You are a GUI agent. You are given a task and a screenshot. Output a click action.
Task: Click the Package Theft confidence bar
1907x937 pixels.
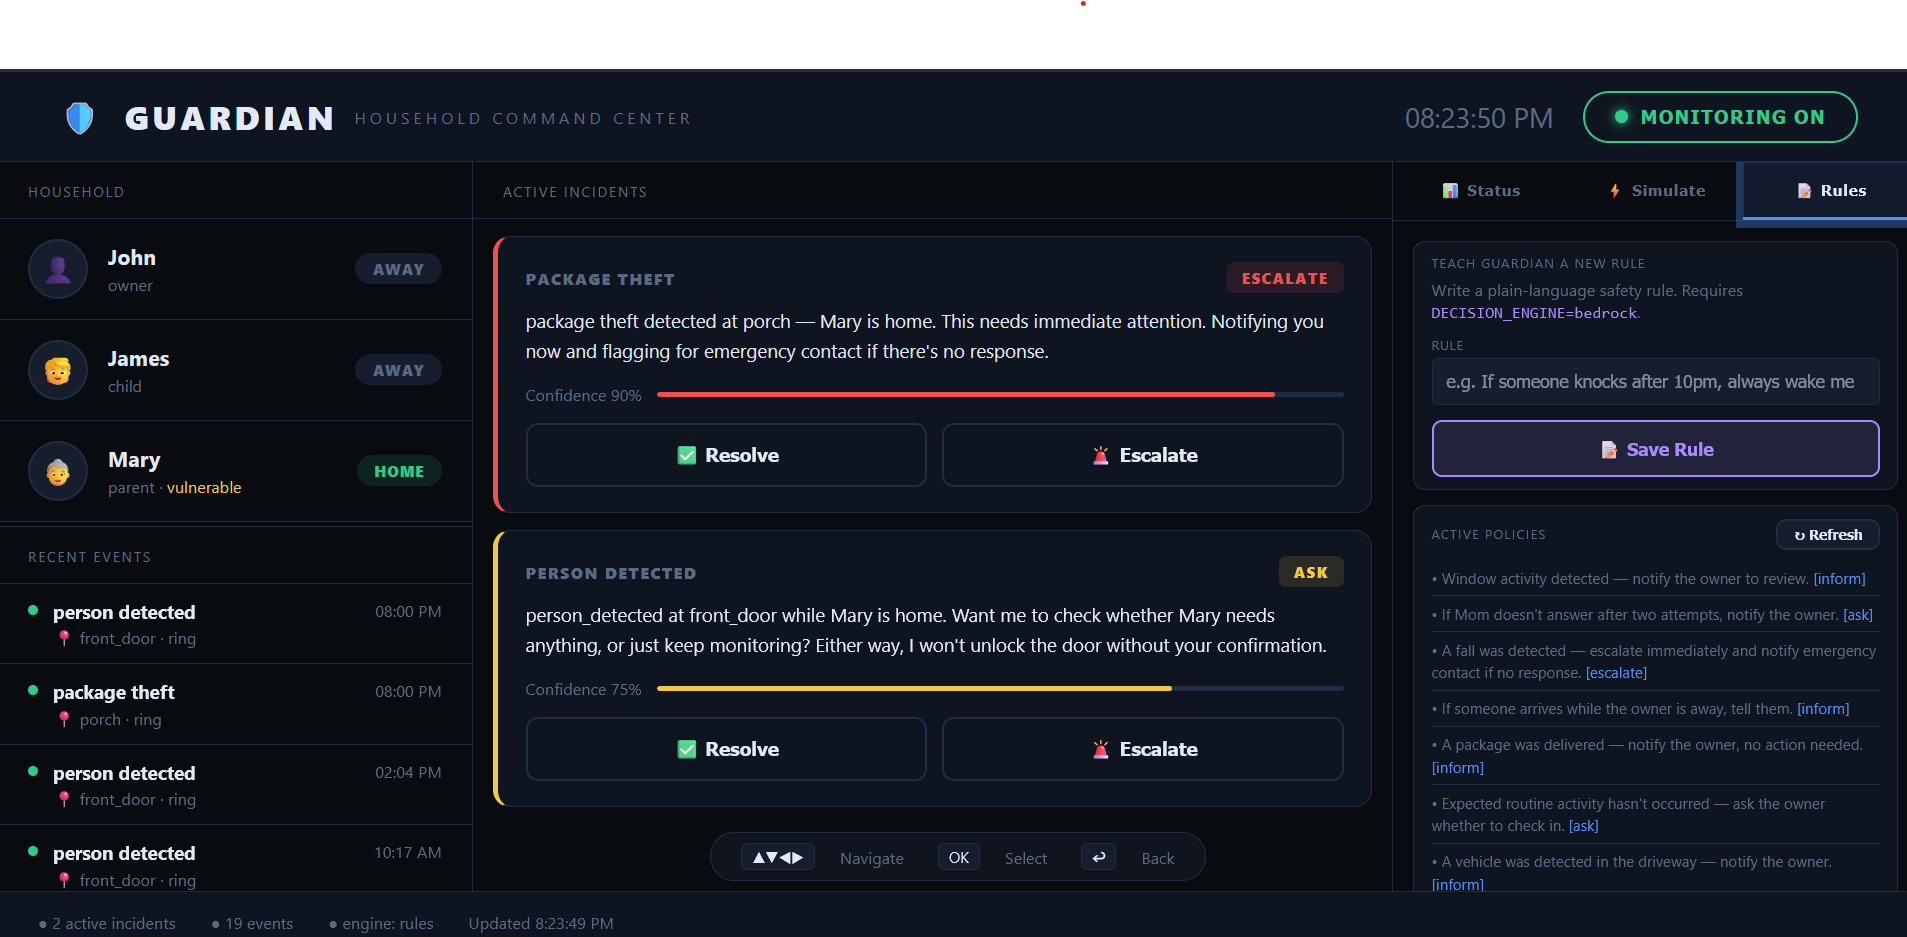click(x=1000, y=395)
